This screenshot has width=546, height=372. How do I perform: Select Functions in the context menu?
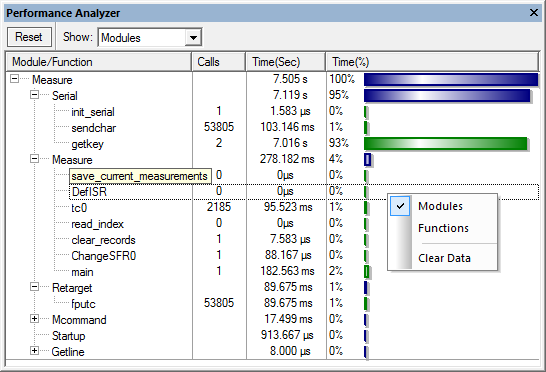443,228
